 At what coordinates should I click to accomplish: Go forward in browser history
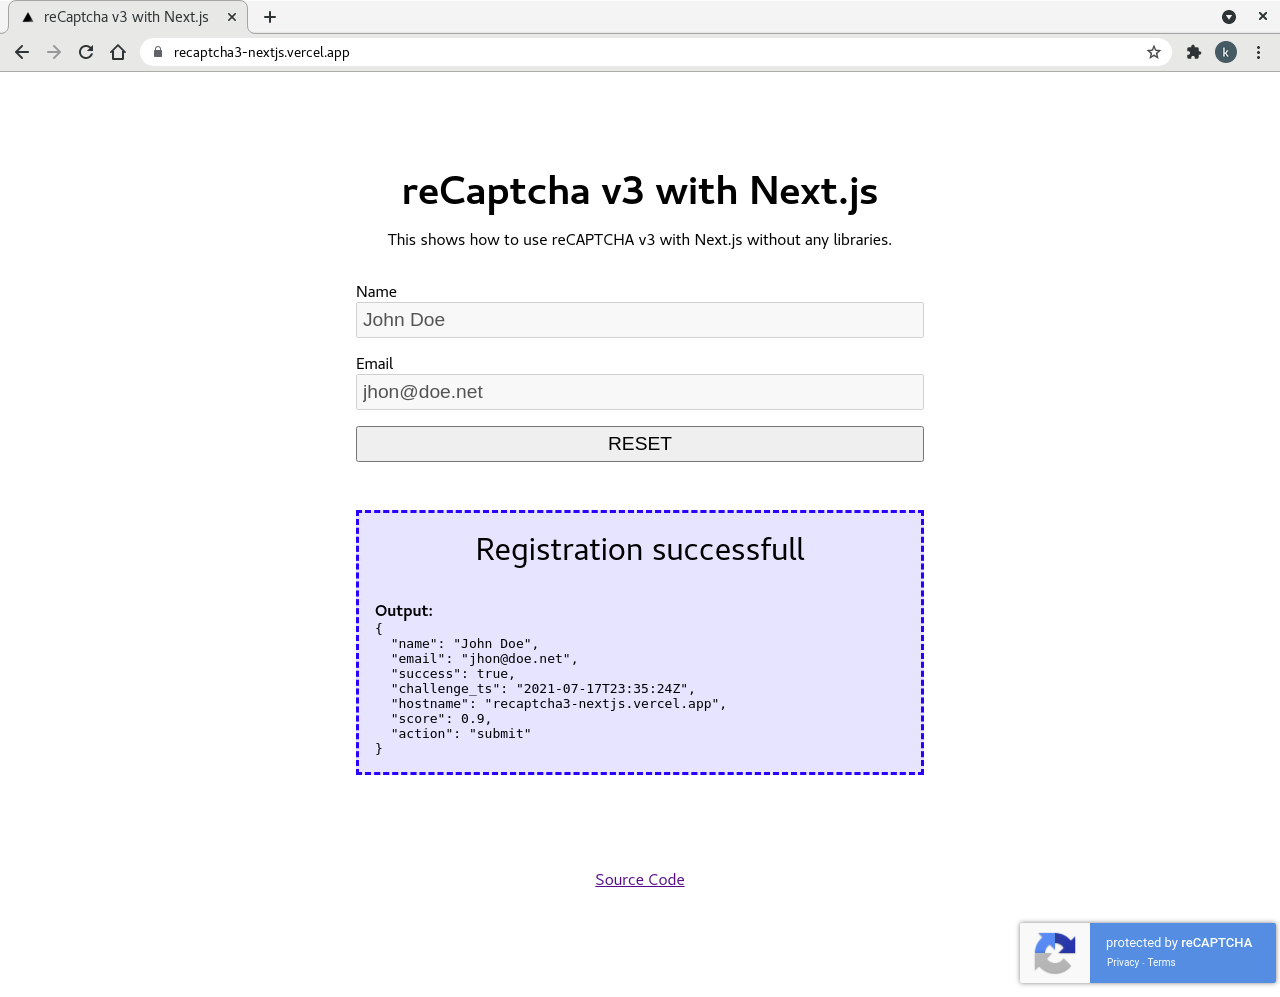point(54,52)
